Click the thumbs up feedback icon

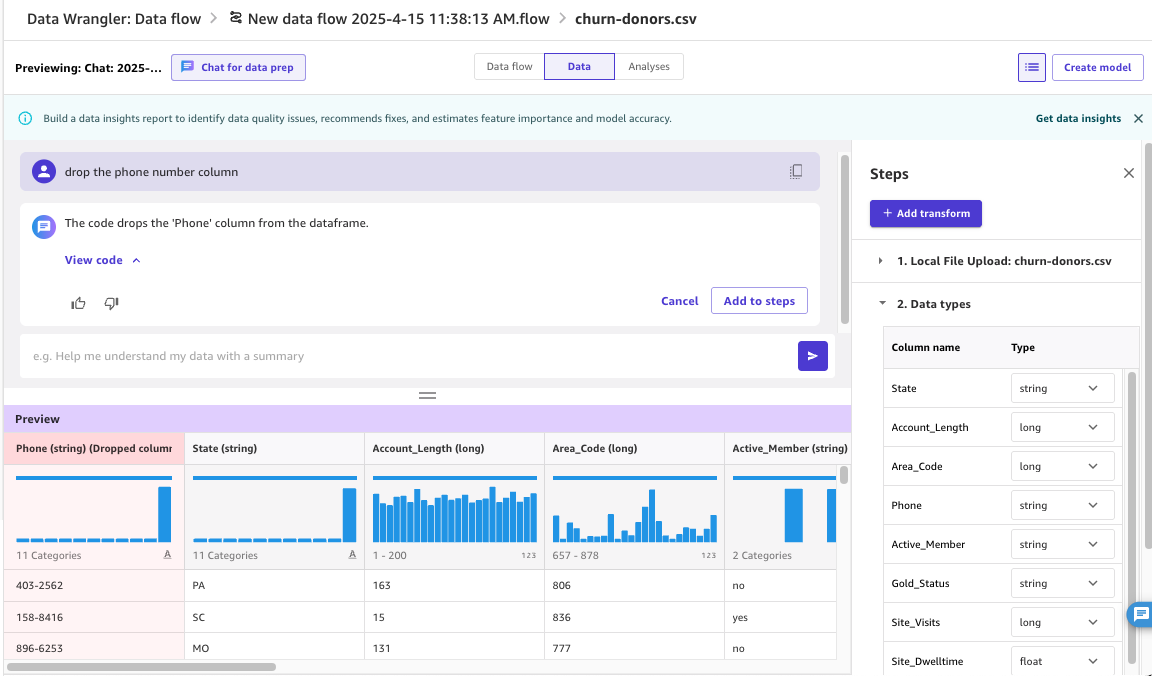[79, 303]
